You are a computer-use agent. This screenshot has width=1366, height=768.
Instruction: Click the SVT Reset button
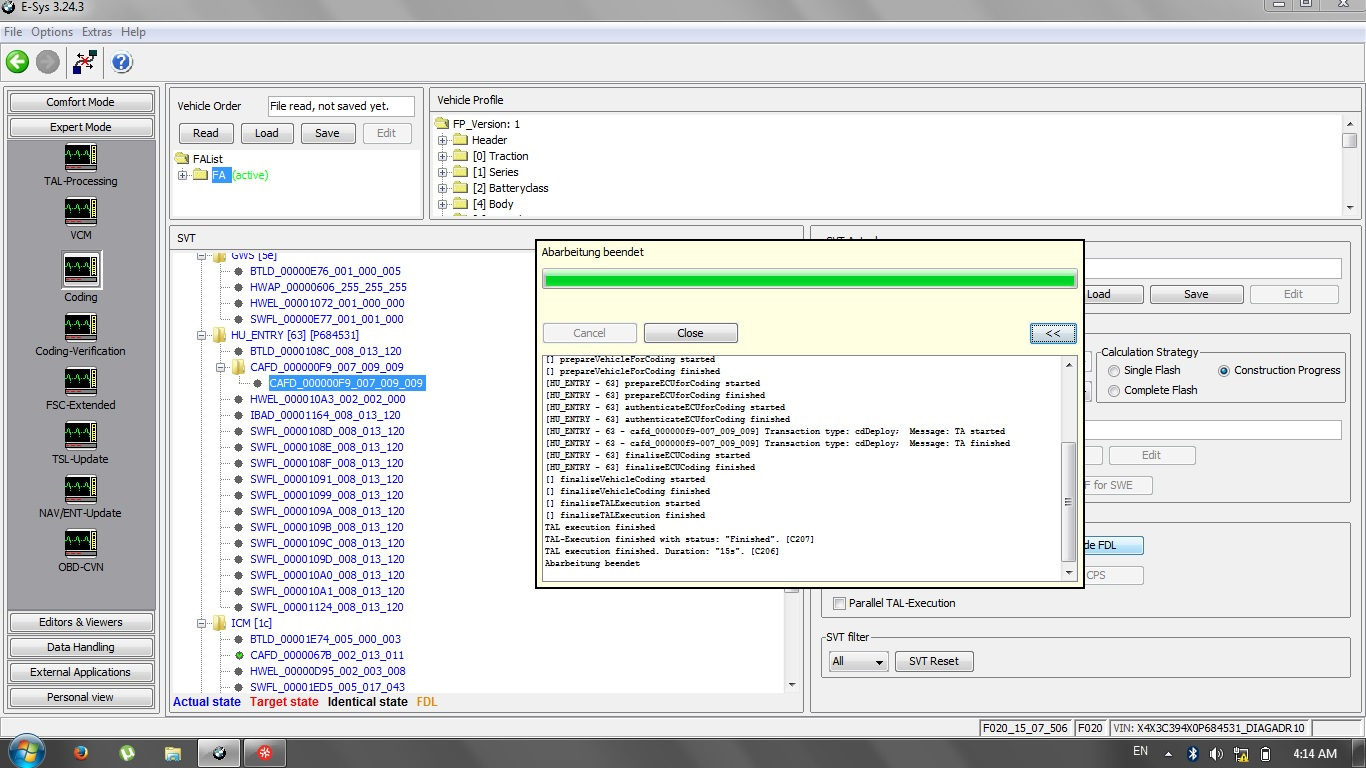tap(934, 661)
